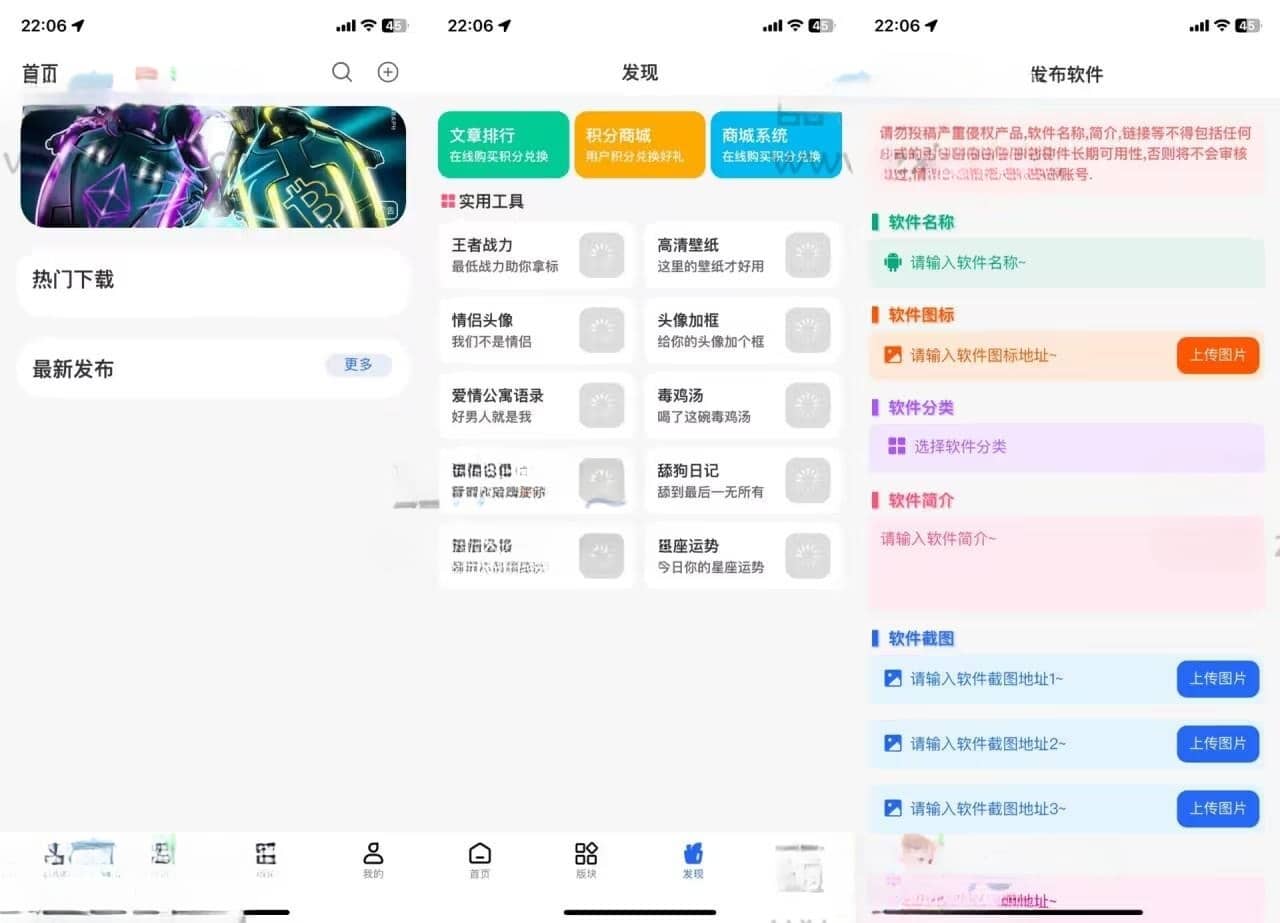This screenshot has height=923, width=1280.
Task: Focus the 请输入软件简介 text area
Action: (1066, 564)
